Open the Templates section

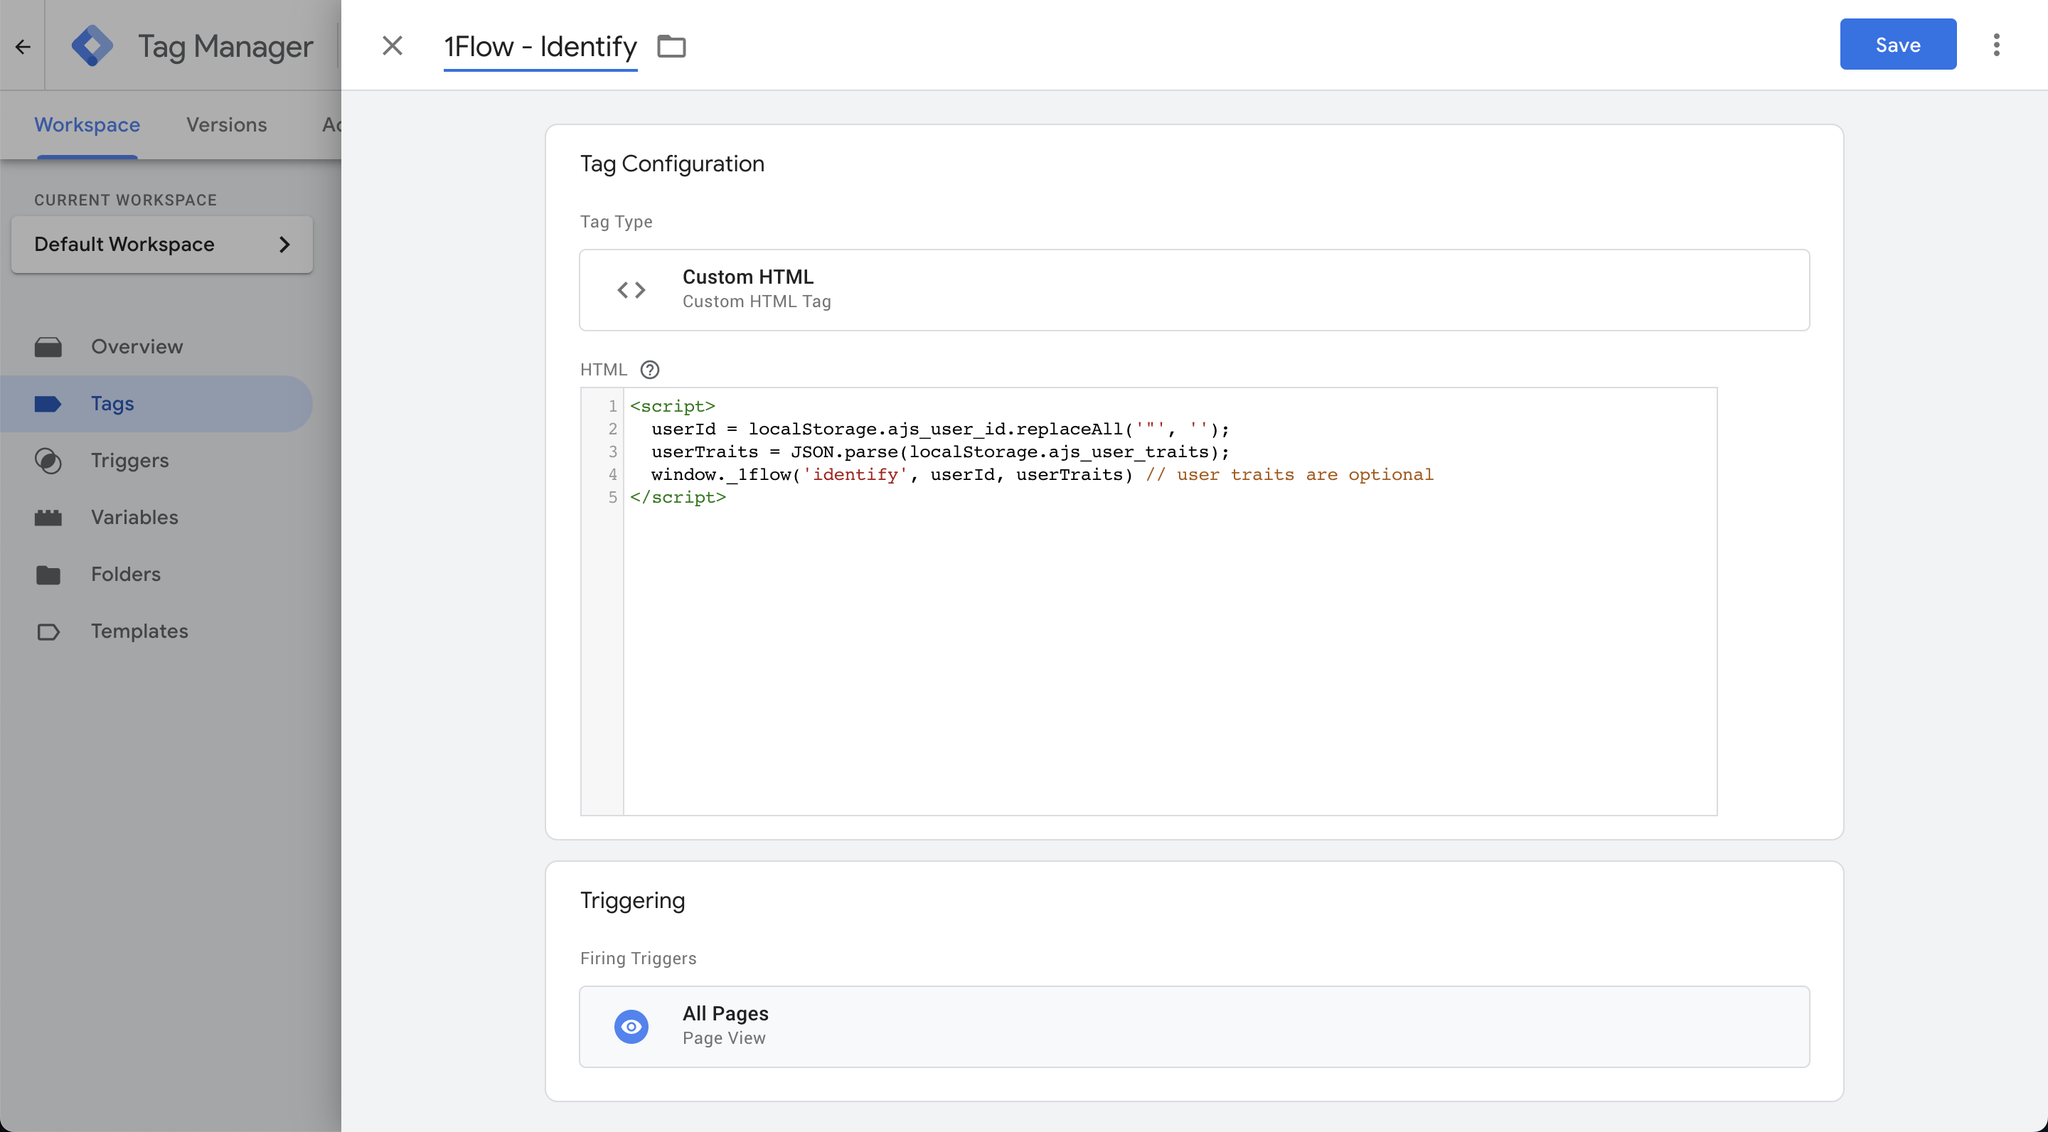(140, 632)
